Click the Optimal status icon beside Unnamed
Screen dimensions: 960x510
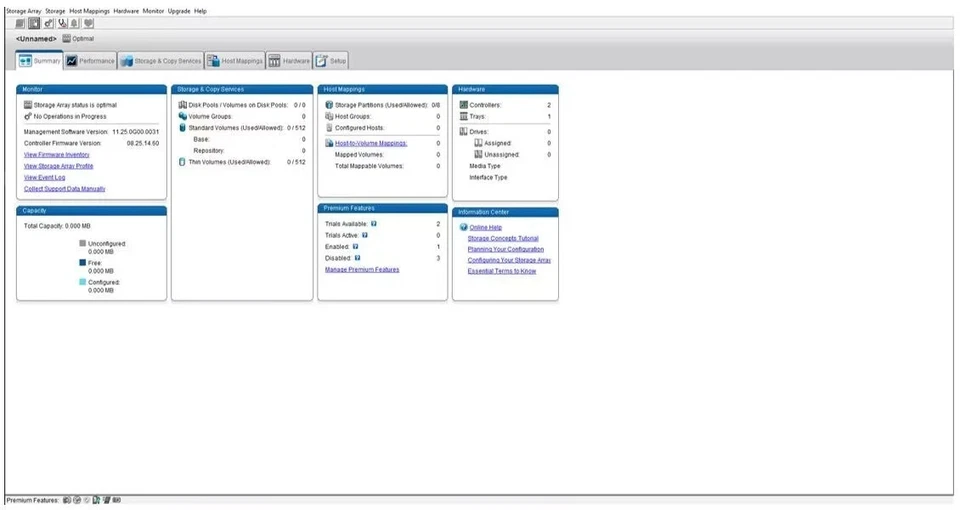[66, 39]
